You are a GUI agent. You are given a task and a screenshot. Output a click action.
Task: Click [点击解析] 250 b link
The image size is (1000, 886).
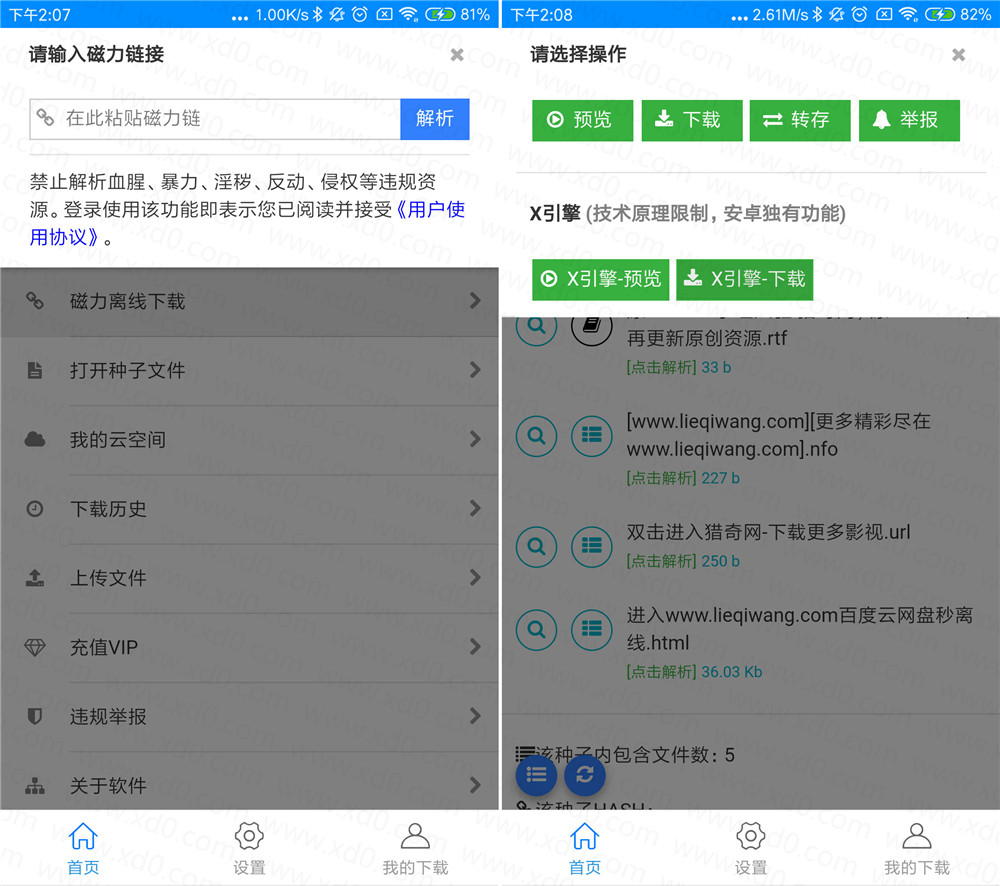pos(683,561)
